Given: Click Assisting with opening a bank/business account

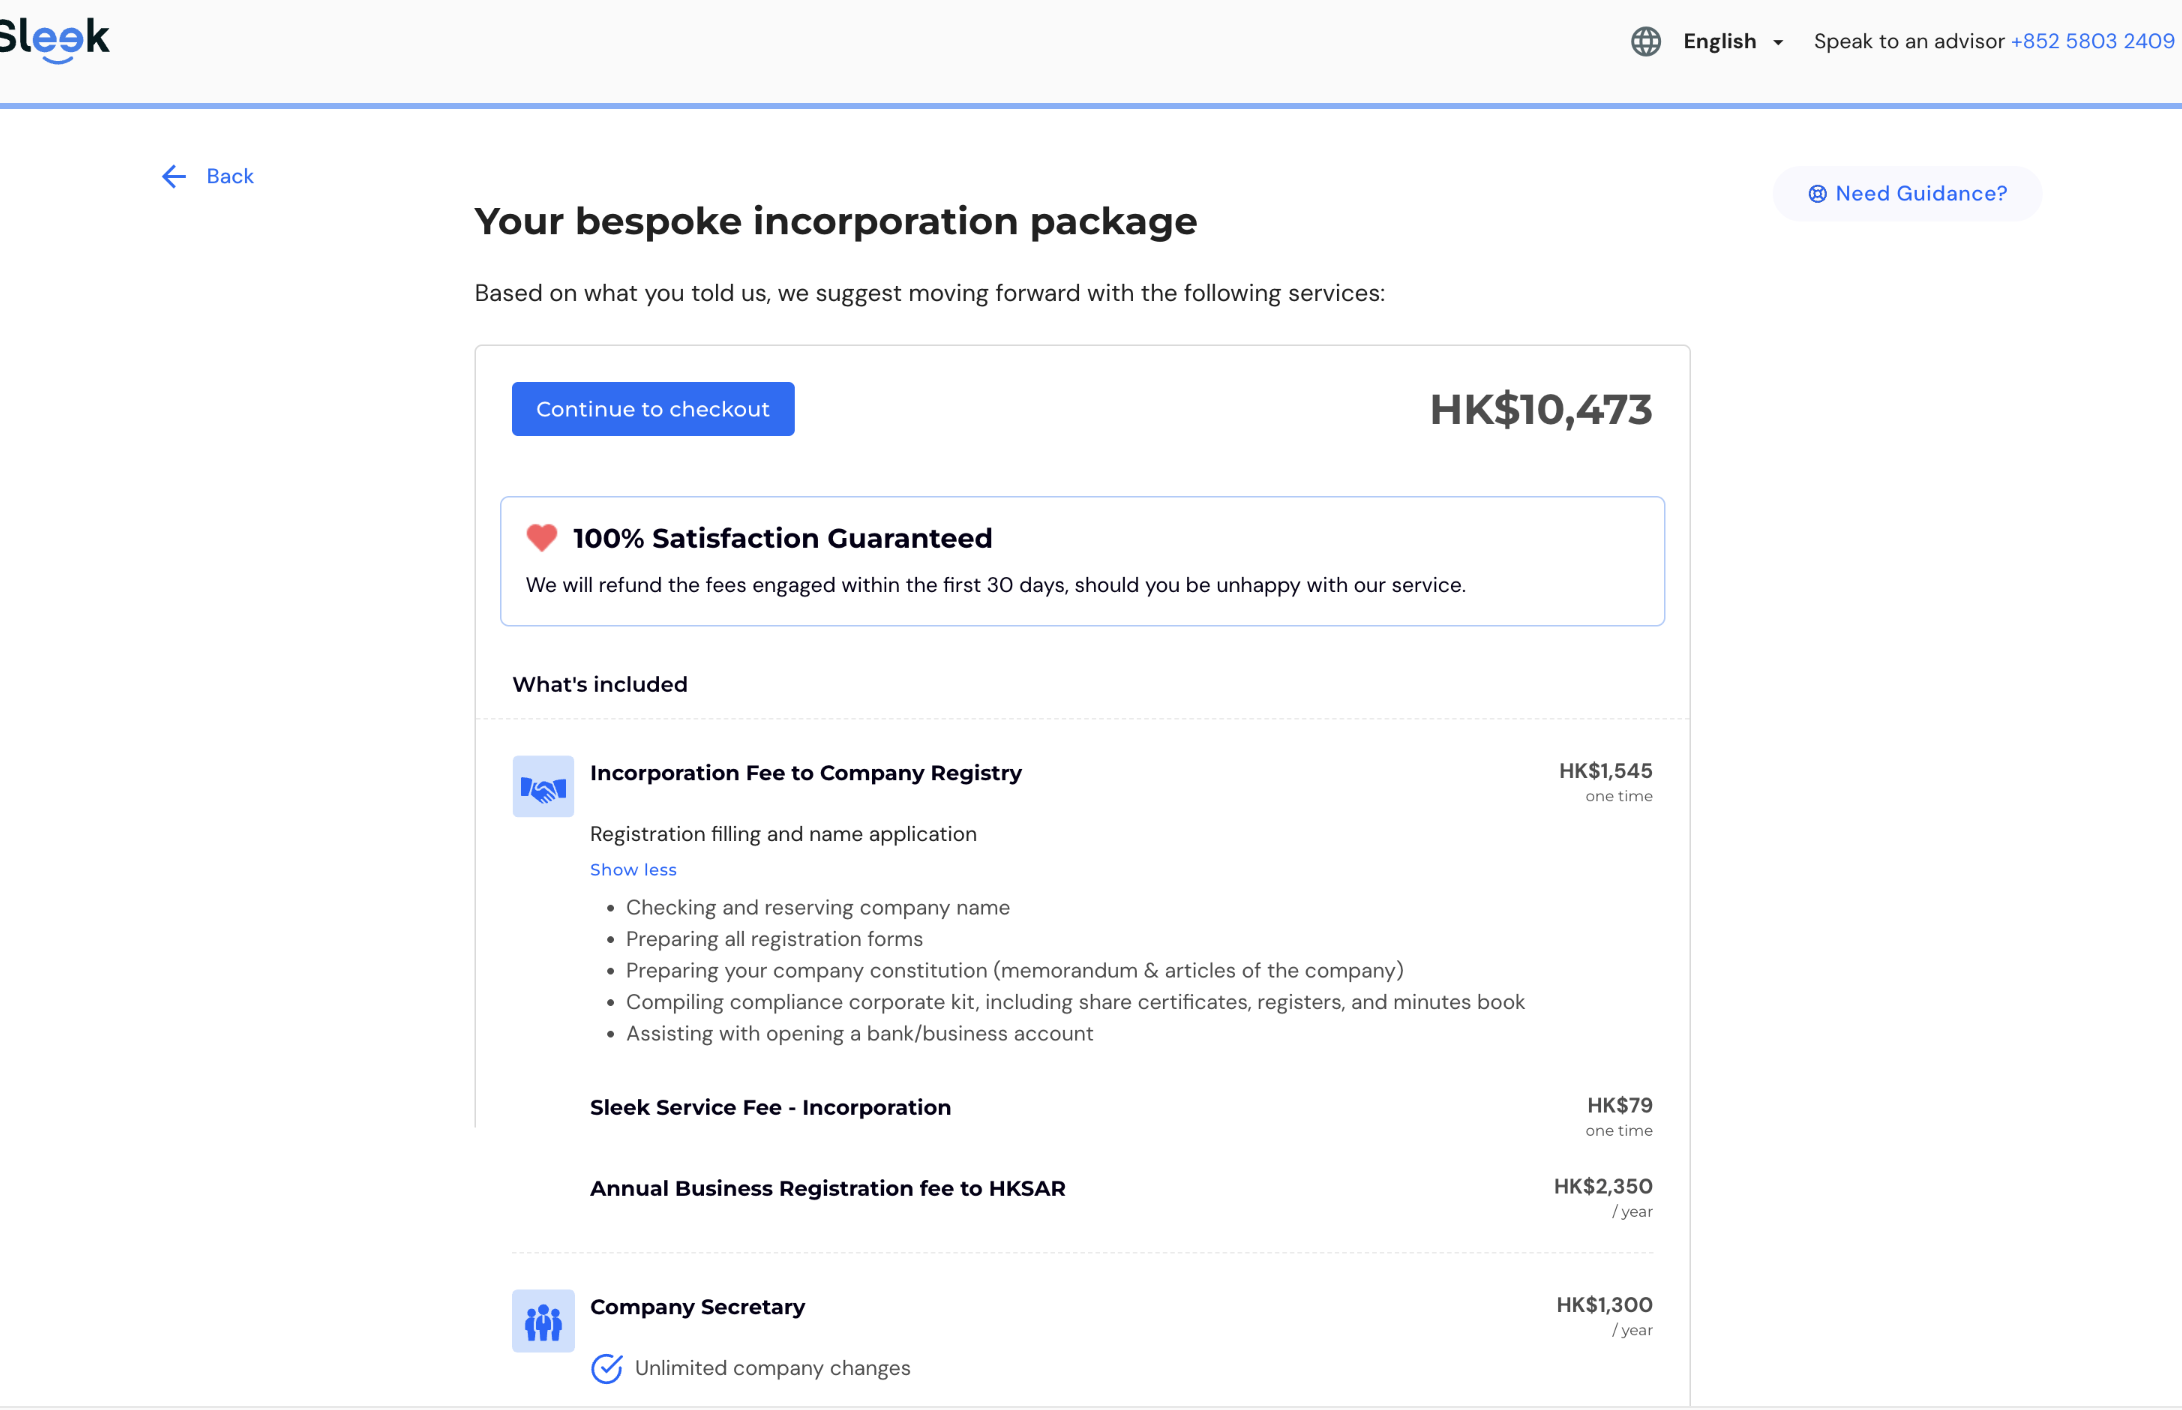Looking at the screenshot, I should point(860,1033).
